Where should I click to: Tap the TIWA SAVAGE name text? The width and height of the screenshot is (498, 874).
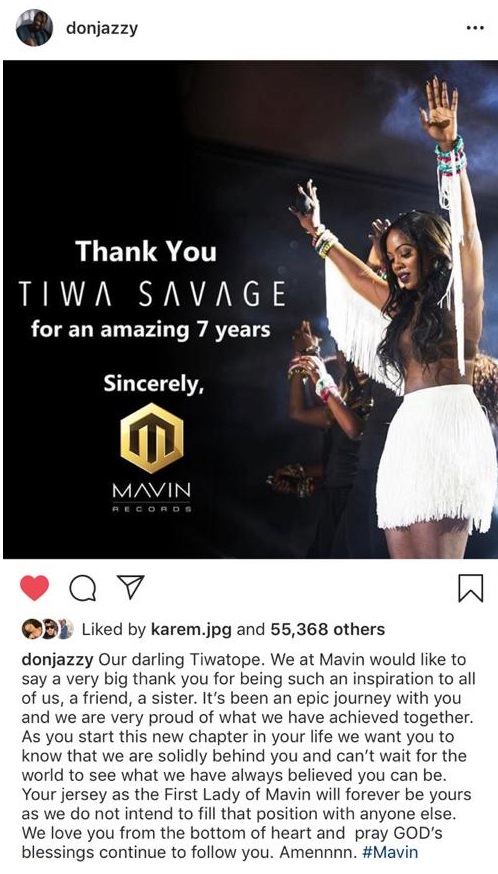click(152, 293)
